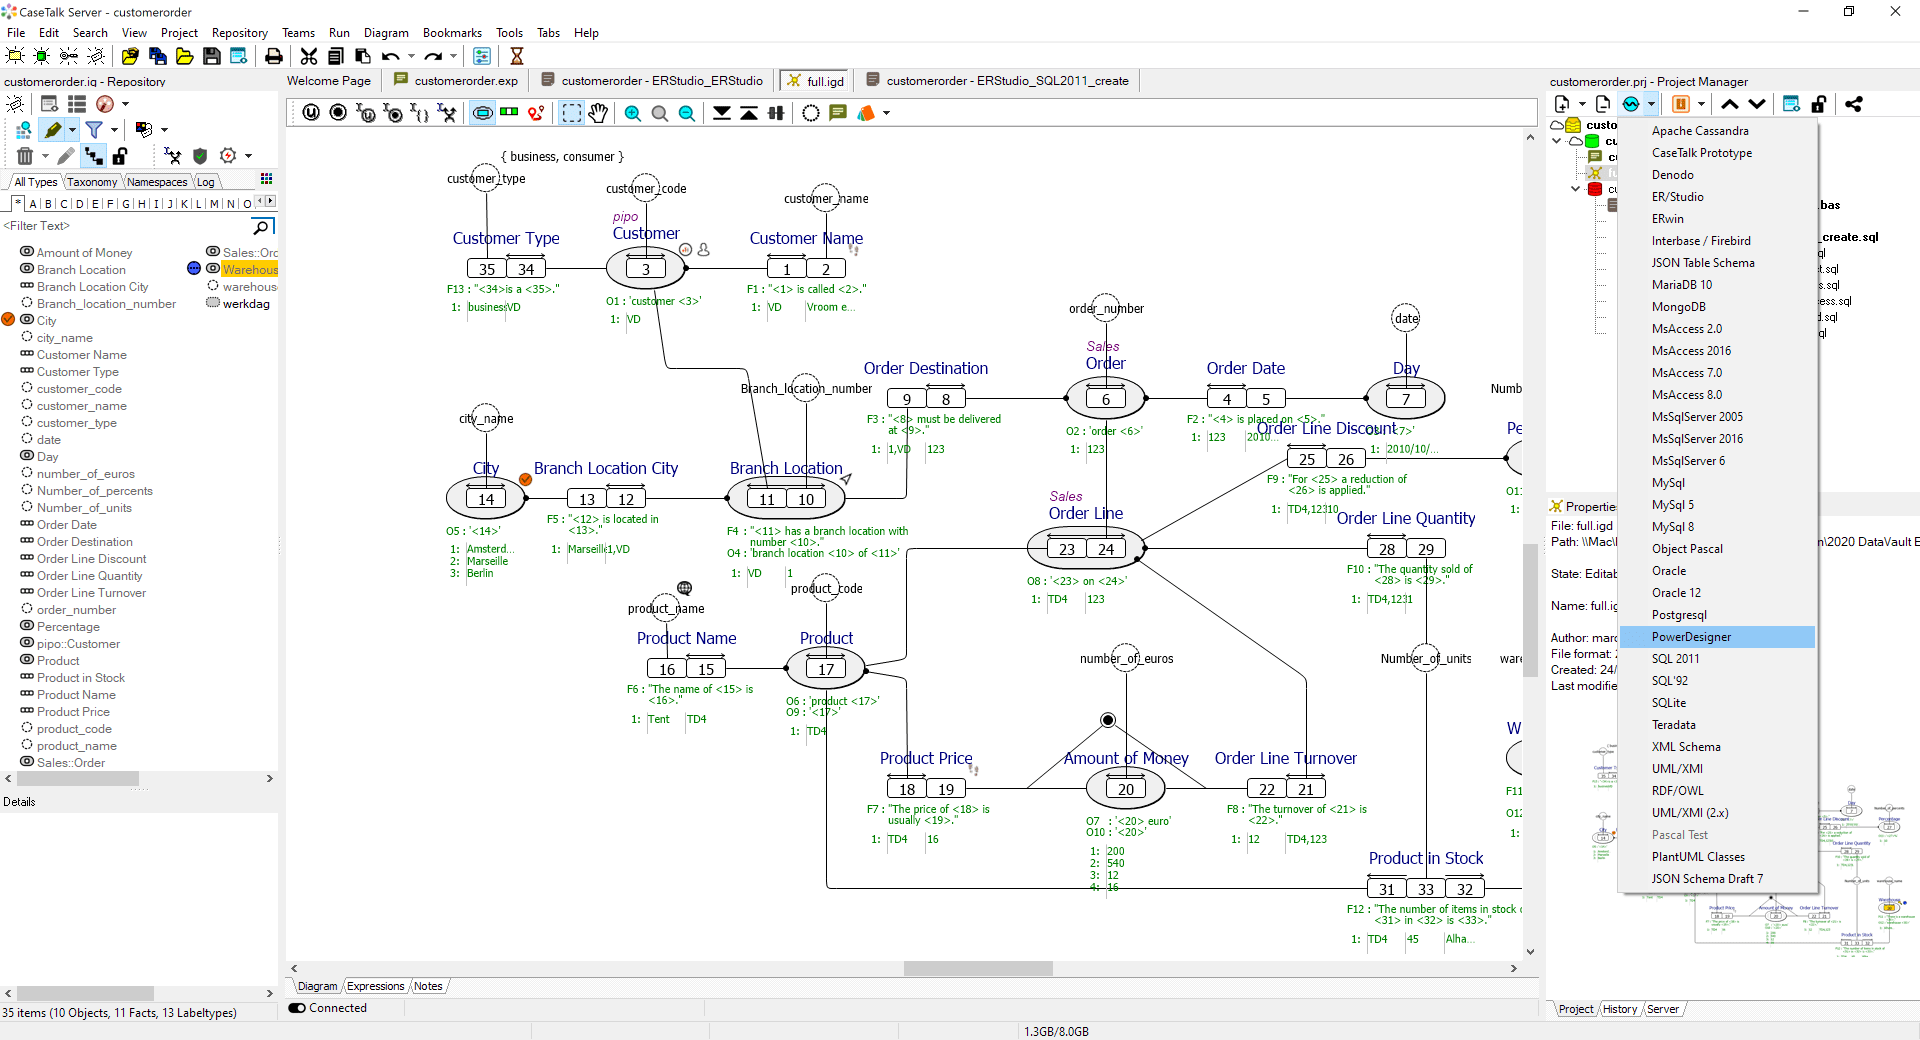Viewport: 1920px width, 1040px height.
Task: Toggle eye icon next to highlighted Warehouse item
Action: click(213, 269)
